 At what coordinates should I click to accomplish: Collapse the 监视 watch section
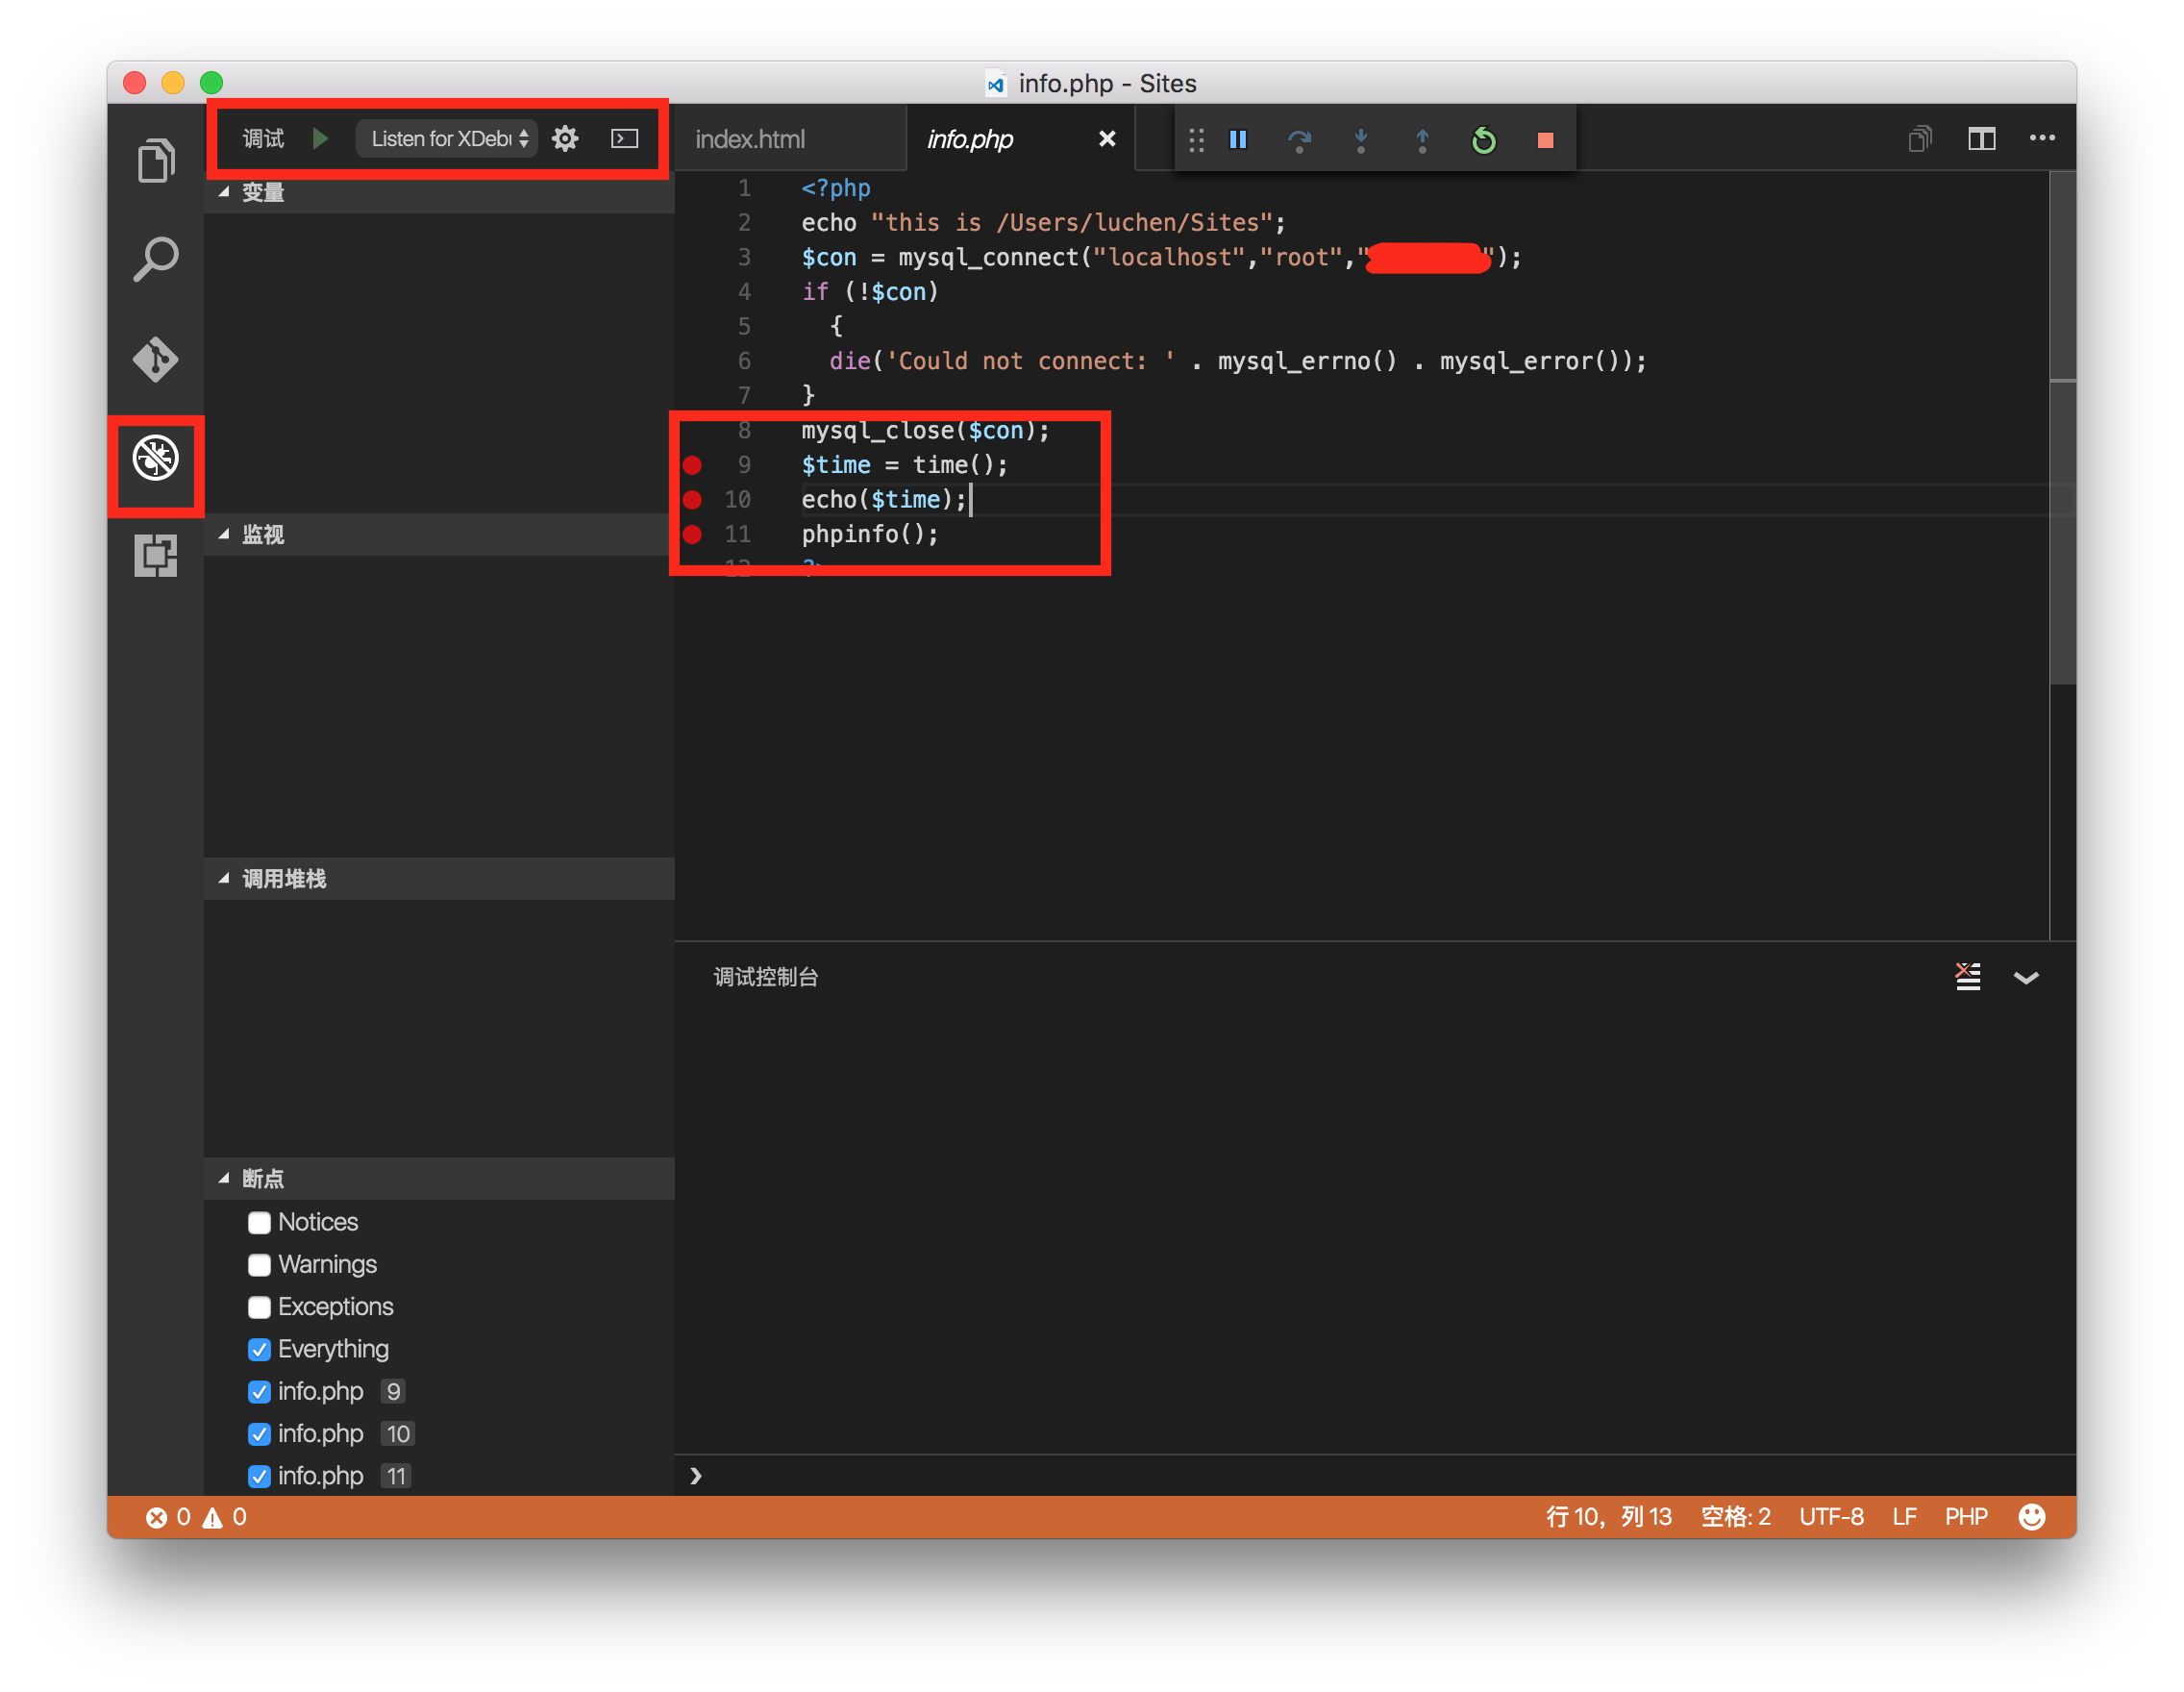[x=439, y=535]
